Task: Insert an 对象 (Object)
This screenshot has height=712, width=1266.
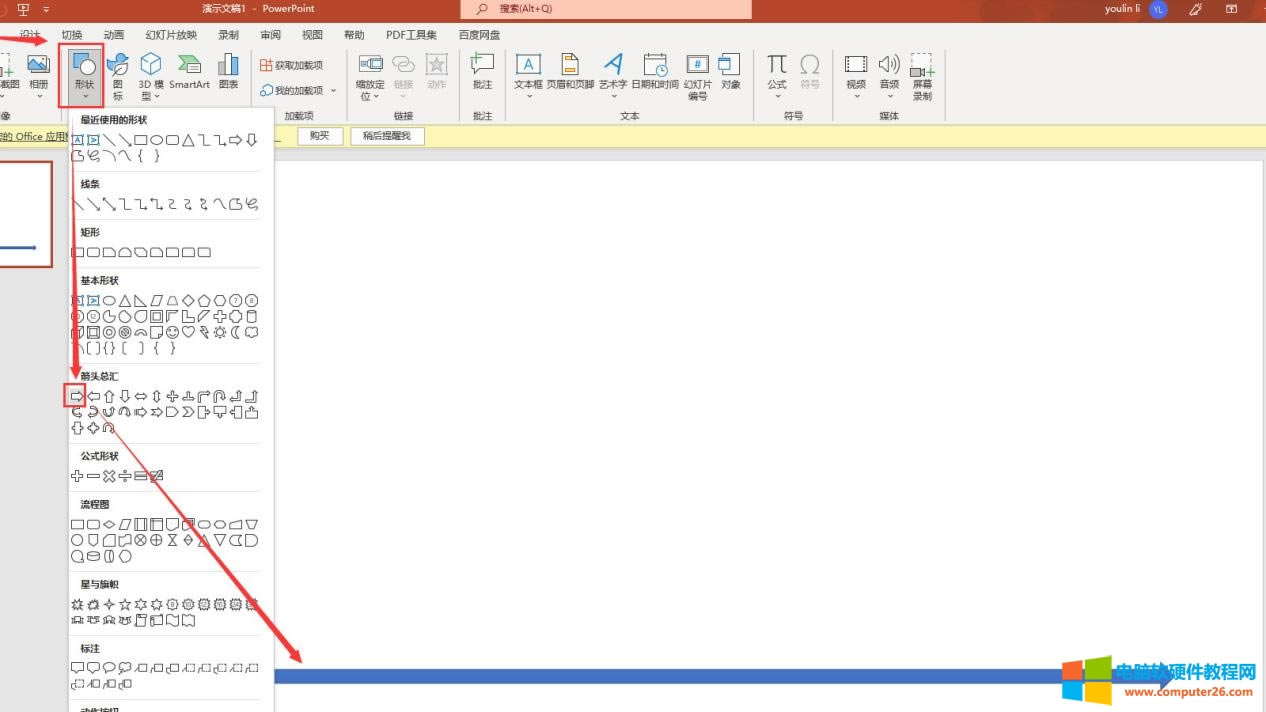Action: click(731, 72)
